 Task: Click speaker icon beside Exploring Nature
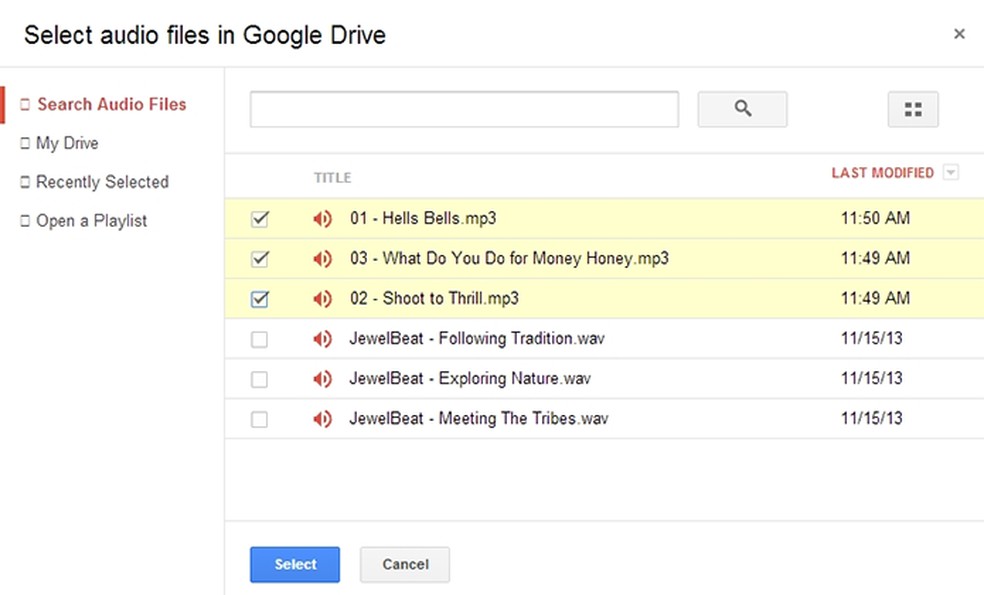click(x=322, y=379)
